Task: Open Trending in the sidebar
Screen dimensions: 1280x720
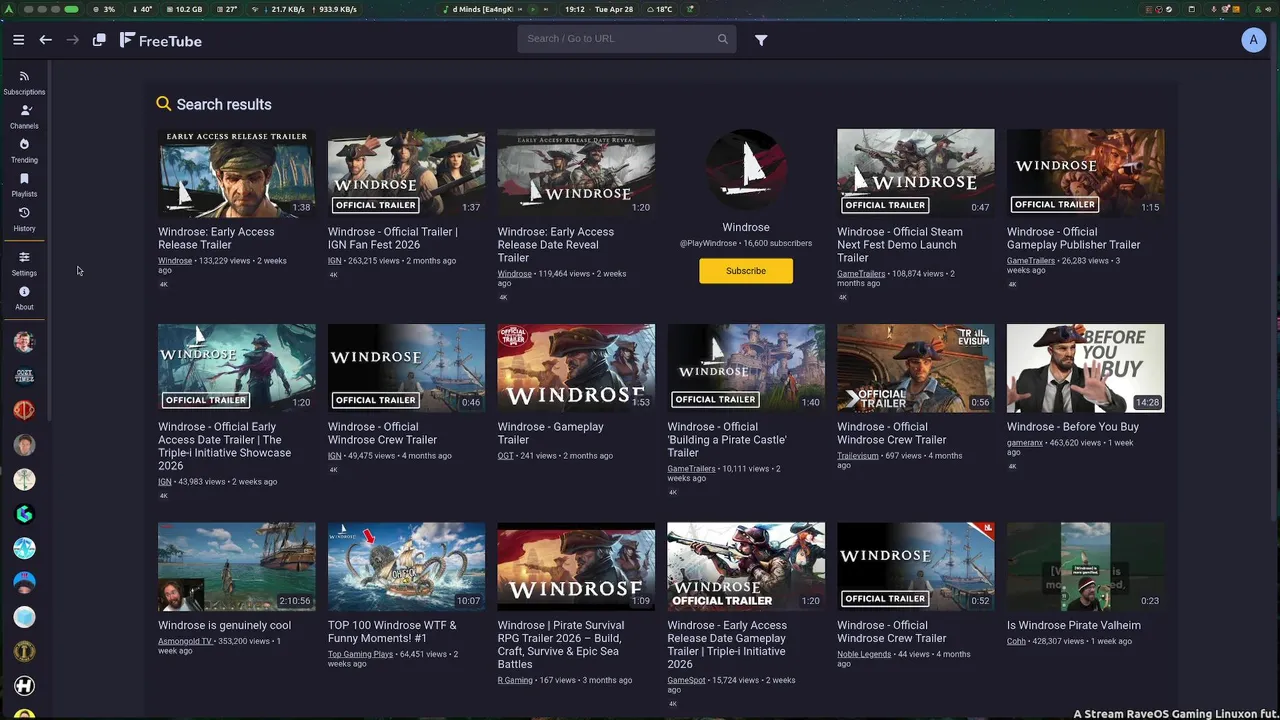Action: point(24,151)
